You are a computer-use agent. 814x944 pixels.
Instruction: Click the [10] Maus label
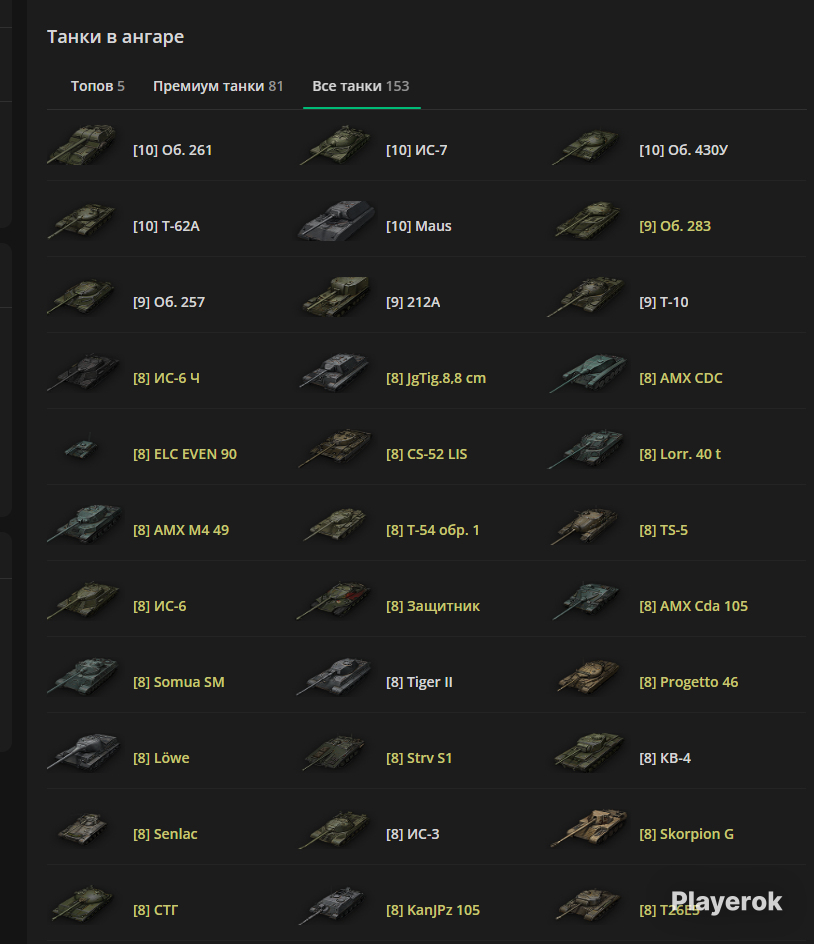[418, 226]
